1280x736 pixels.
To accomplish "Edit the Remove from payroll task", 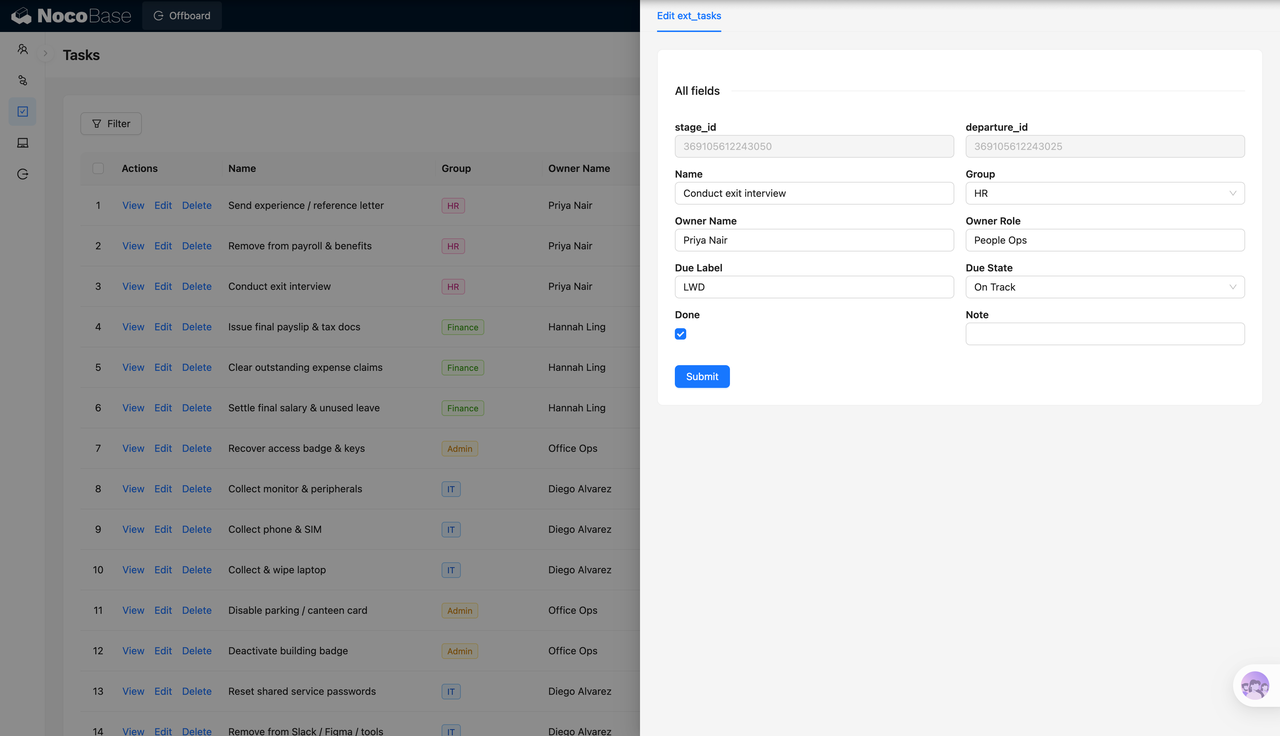I will point(163,246).
